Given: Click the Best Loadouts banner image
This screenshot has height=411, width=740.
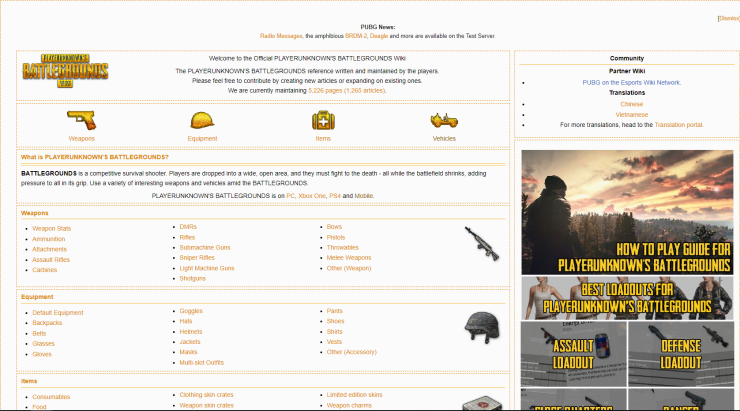Looking at the screenshot, I should pyautogui.click(x=627, y=297).
